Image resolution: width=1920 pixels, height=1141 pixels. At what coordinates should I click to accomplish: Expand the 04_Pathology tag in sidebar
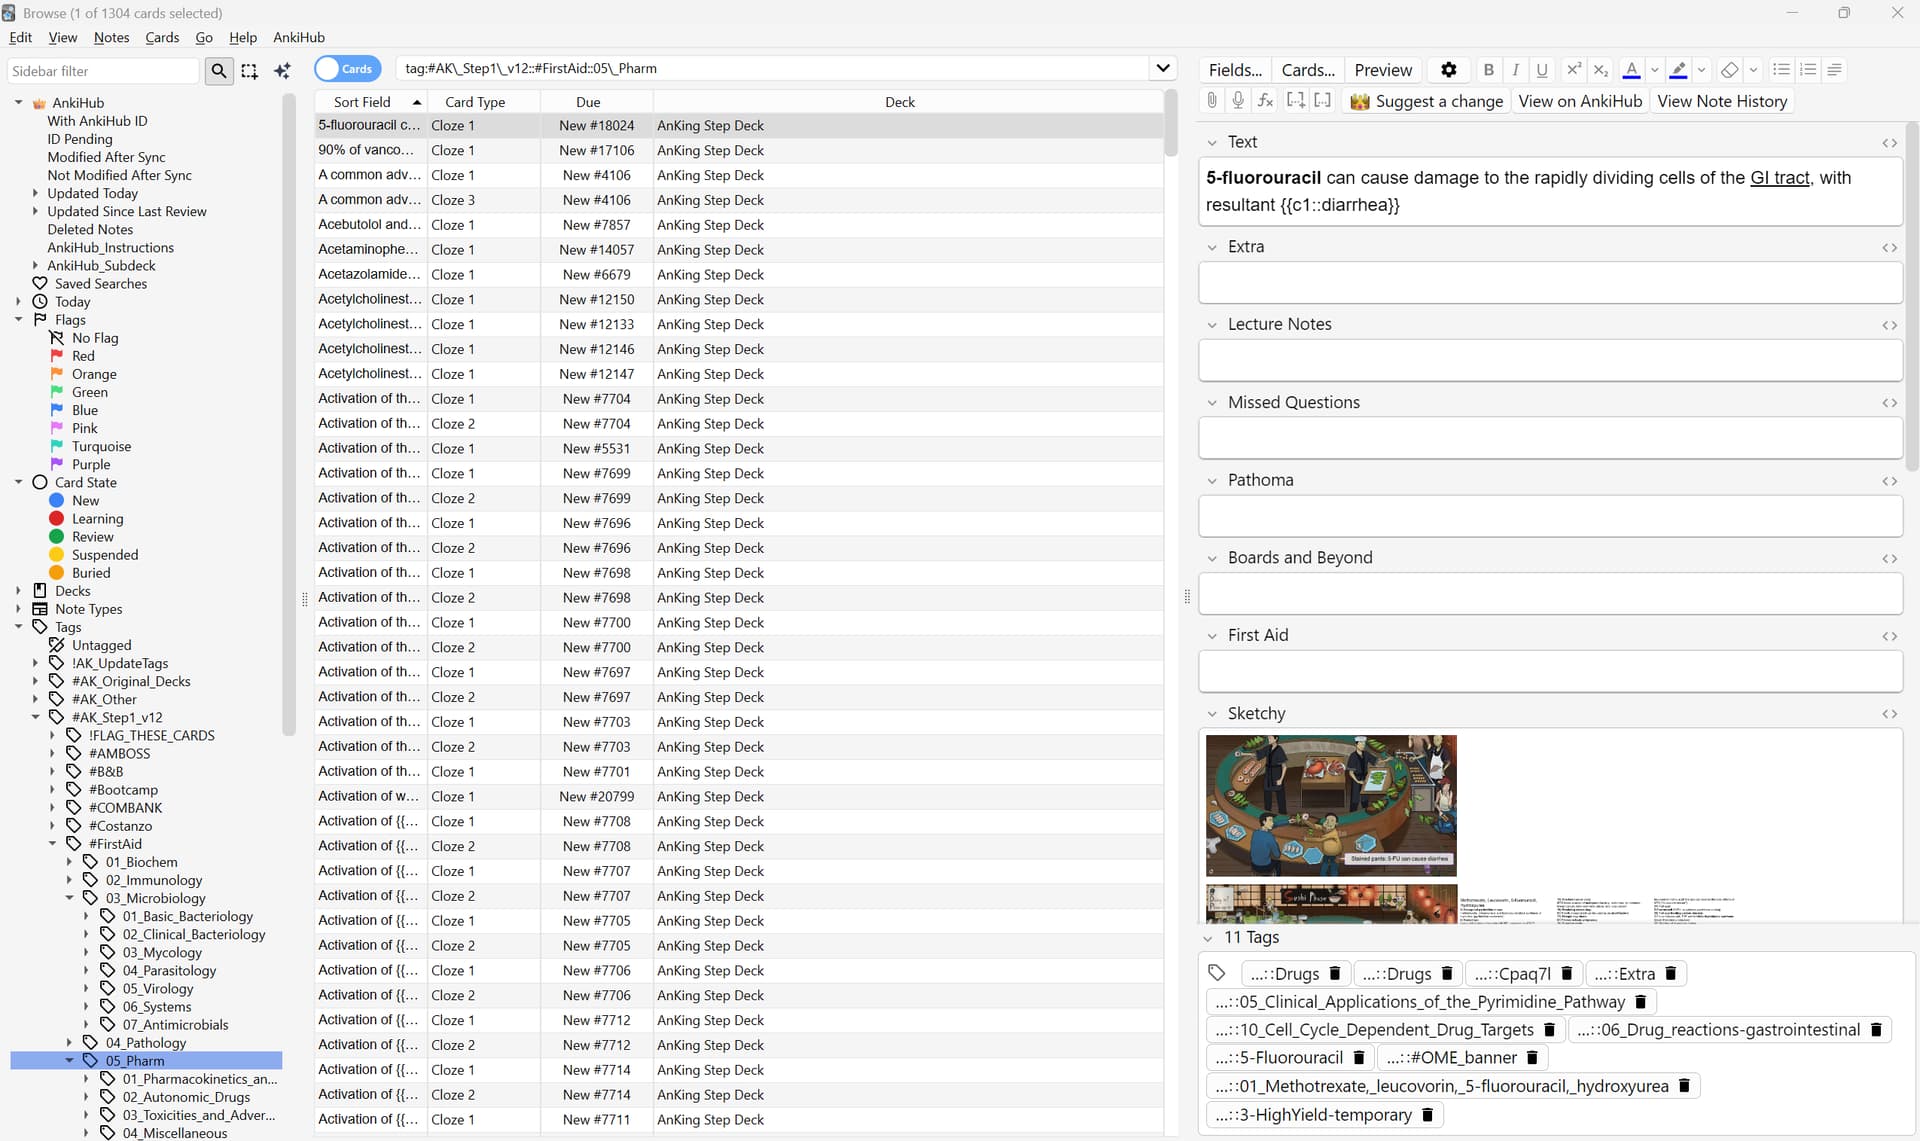coord(69,1043)
